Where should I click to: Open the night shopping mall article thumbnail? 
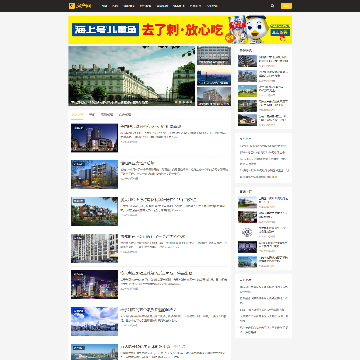(x=94, y=138)
